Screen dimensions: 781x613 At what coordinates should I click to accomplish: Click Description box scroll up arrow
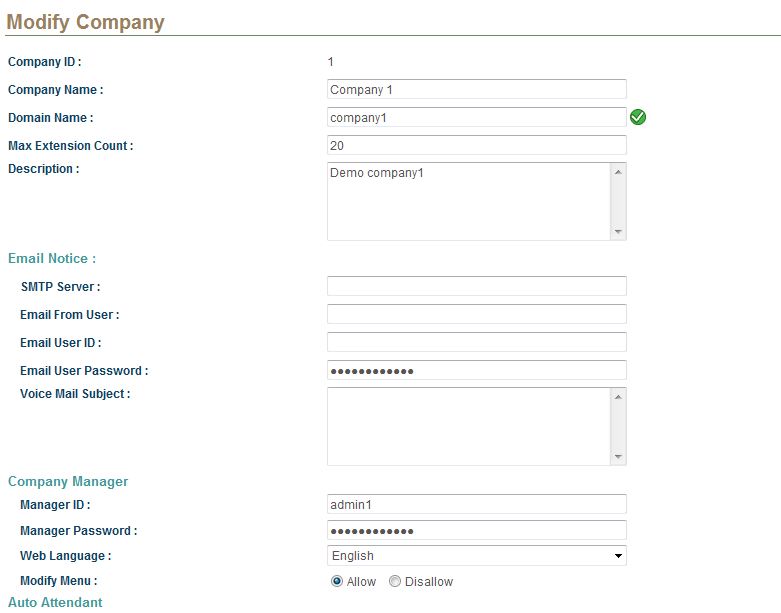click(618, 172)
